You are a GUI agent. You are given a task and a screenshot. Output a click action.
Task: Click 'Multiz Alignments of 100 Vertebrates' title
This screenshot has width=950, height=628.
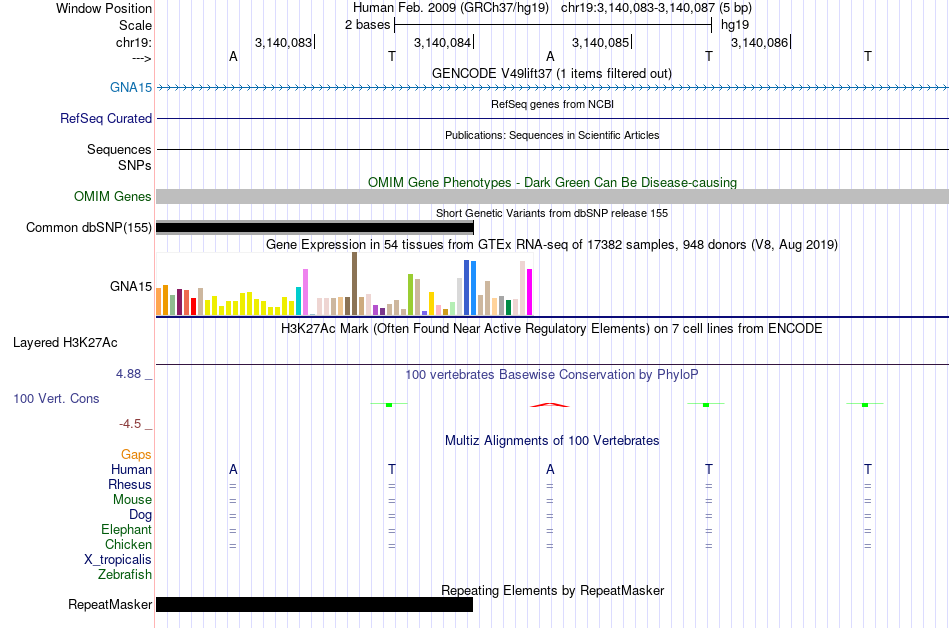[x=552, y=440]
